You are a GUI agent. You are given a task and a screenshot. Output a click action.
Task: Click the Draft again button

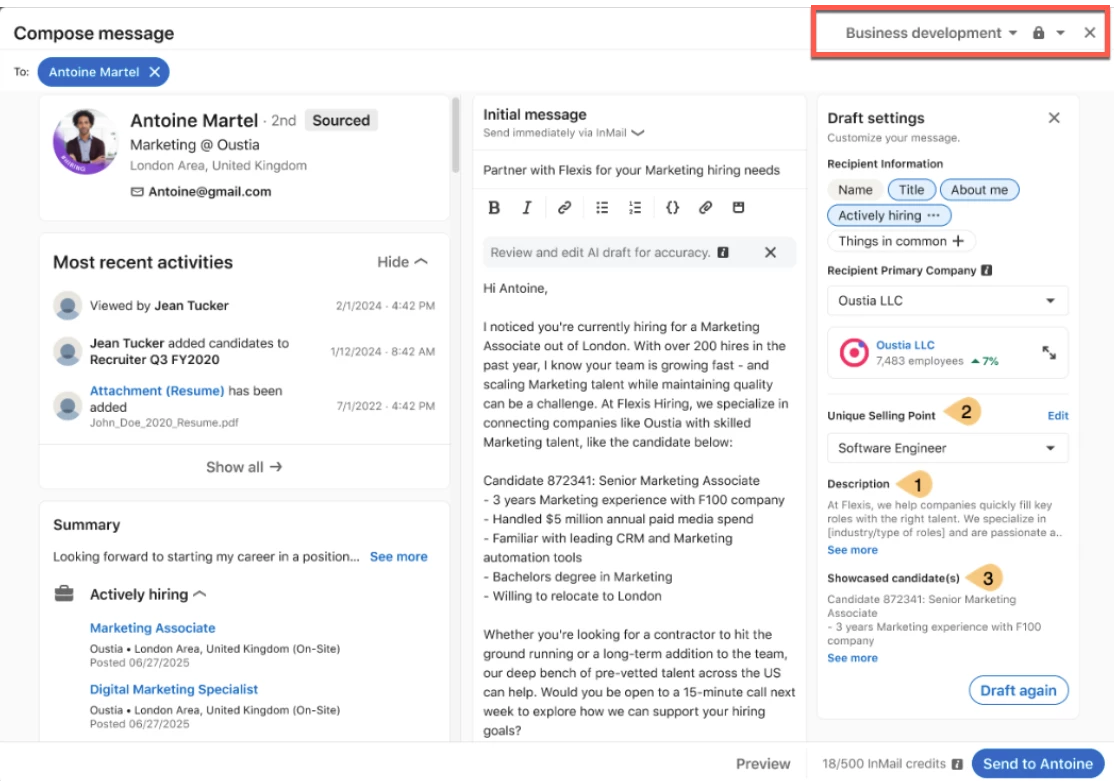click(x=1018, y=690)
